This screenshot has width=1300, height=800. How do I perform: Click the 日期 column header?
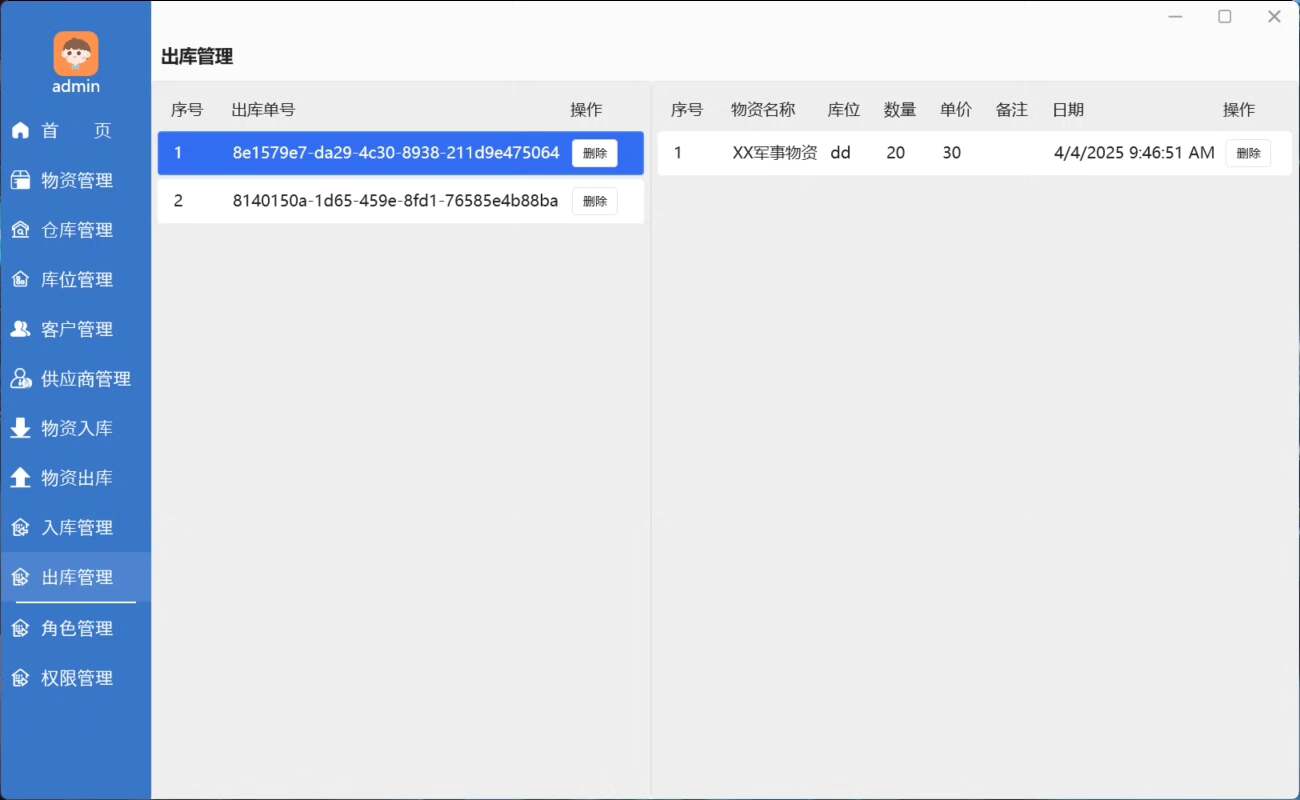(x=1068, y=110)
